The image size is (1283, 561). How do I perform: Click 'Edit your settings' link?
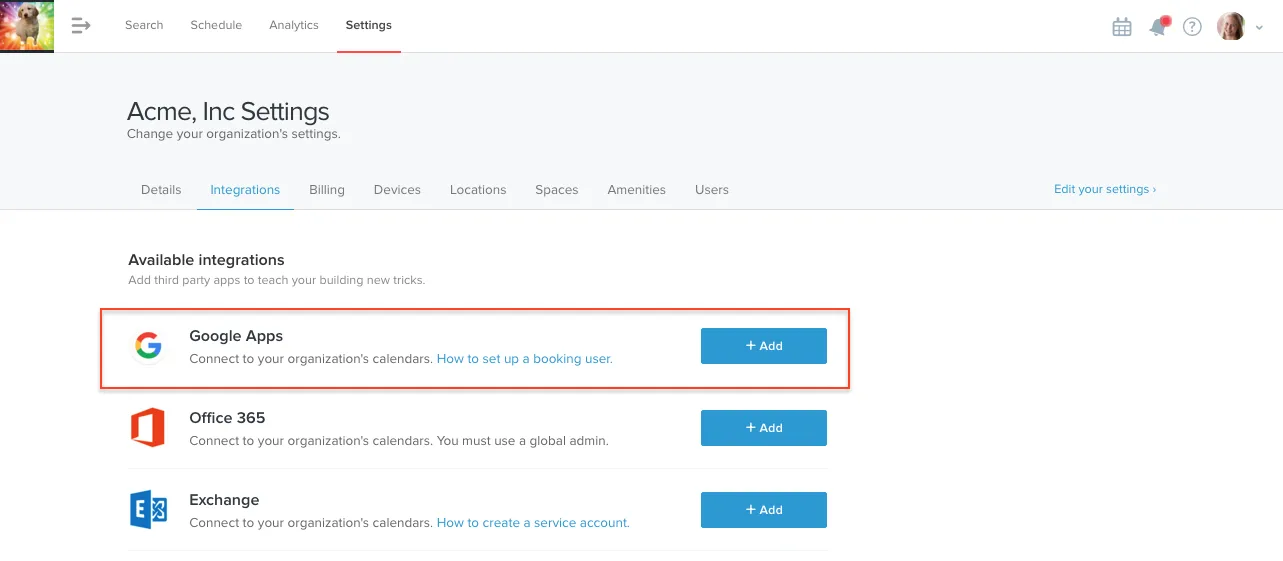1105,189
